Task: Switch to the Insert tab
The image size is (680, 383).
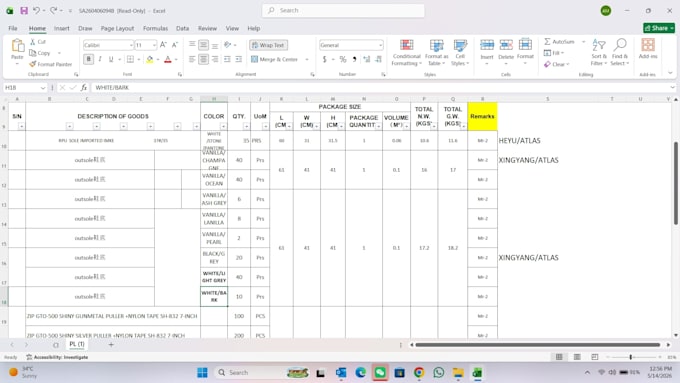Action: pyautogui.click(x=62, y=28)
